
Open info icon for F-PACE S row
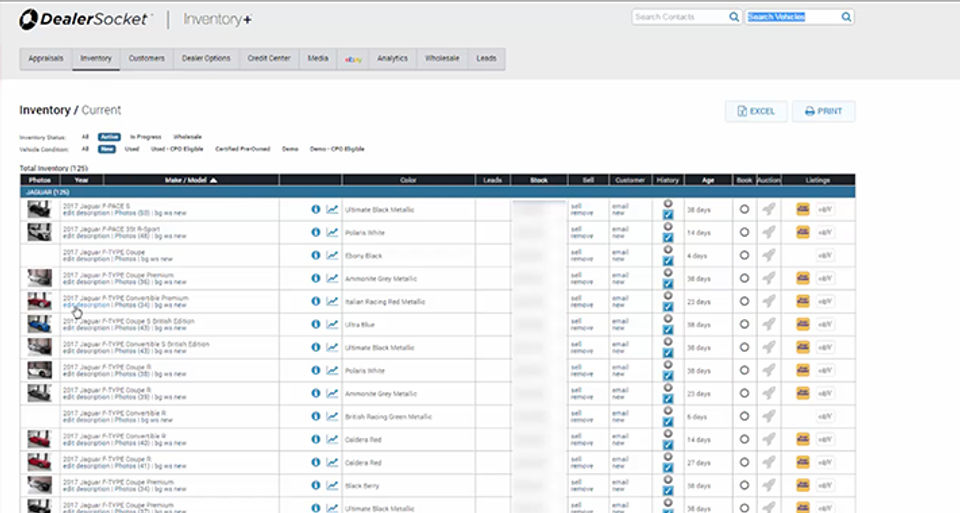coord(315,209)
